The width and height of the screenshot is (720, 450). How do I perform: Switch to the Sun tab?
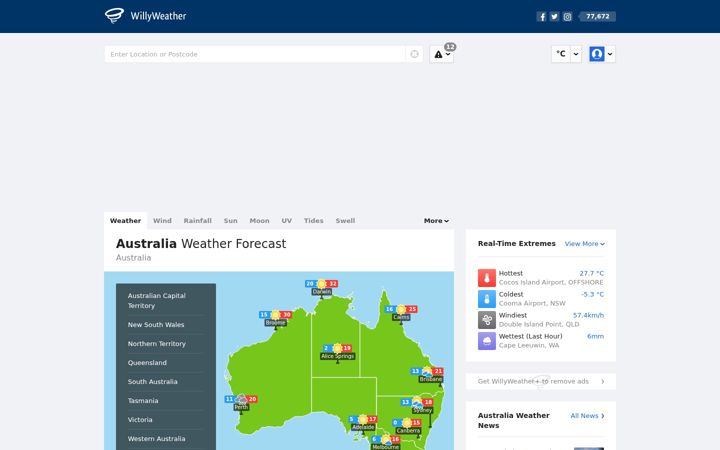coord(231,221)
